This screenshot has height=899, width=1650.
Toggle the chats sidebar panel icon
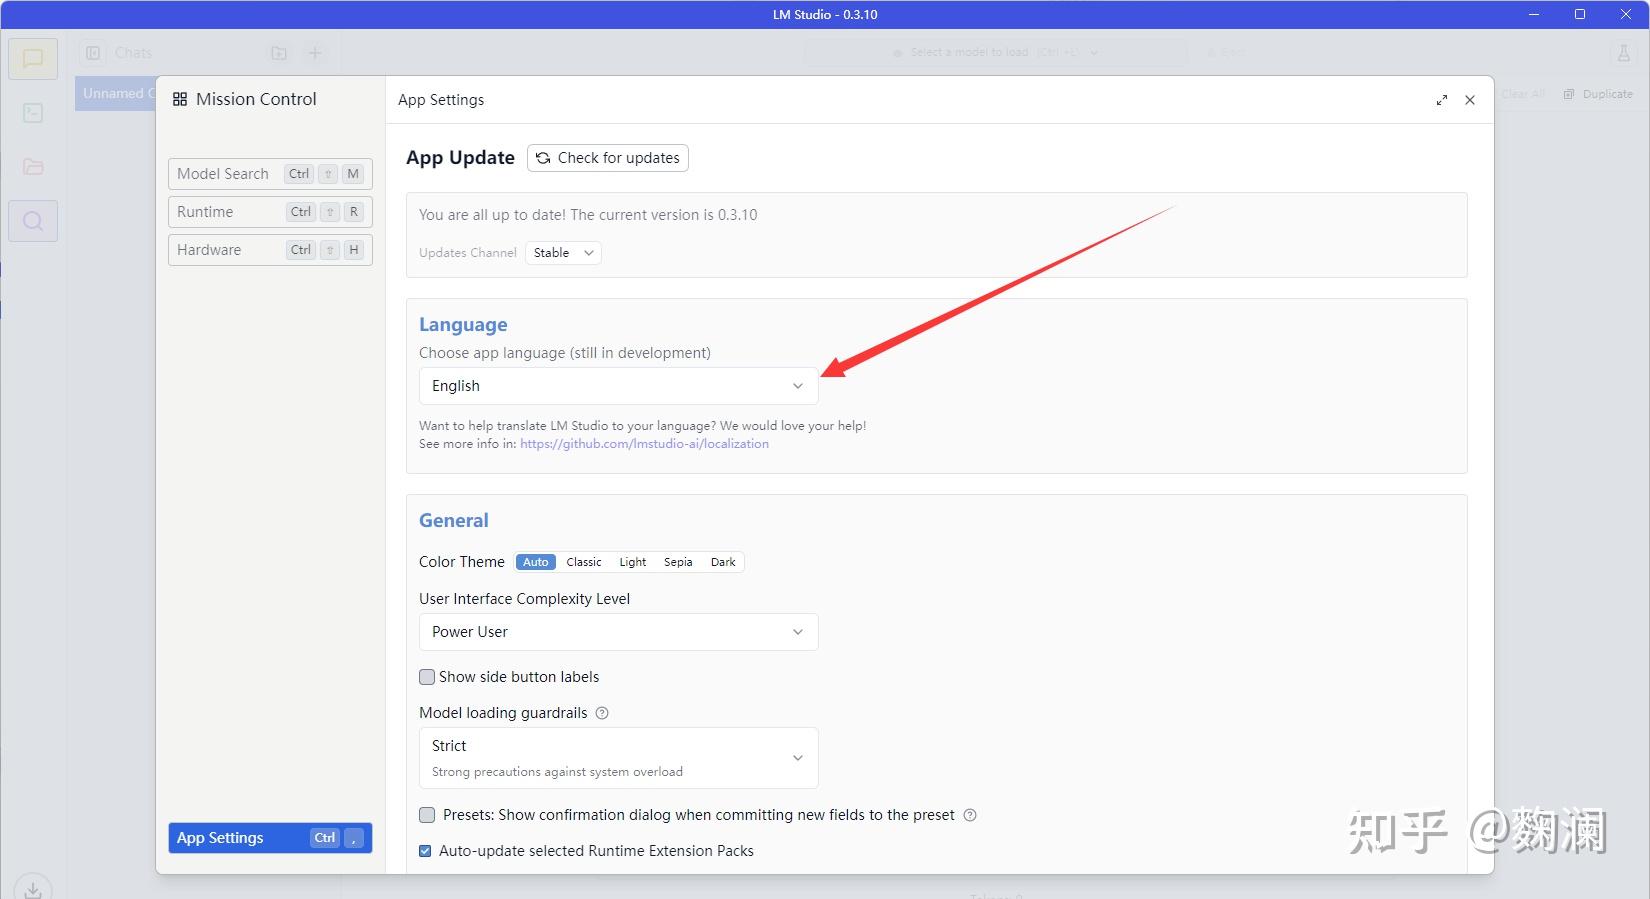[93, 53]
